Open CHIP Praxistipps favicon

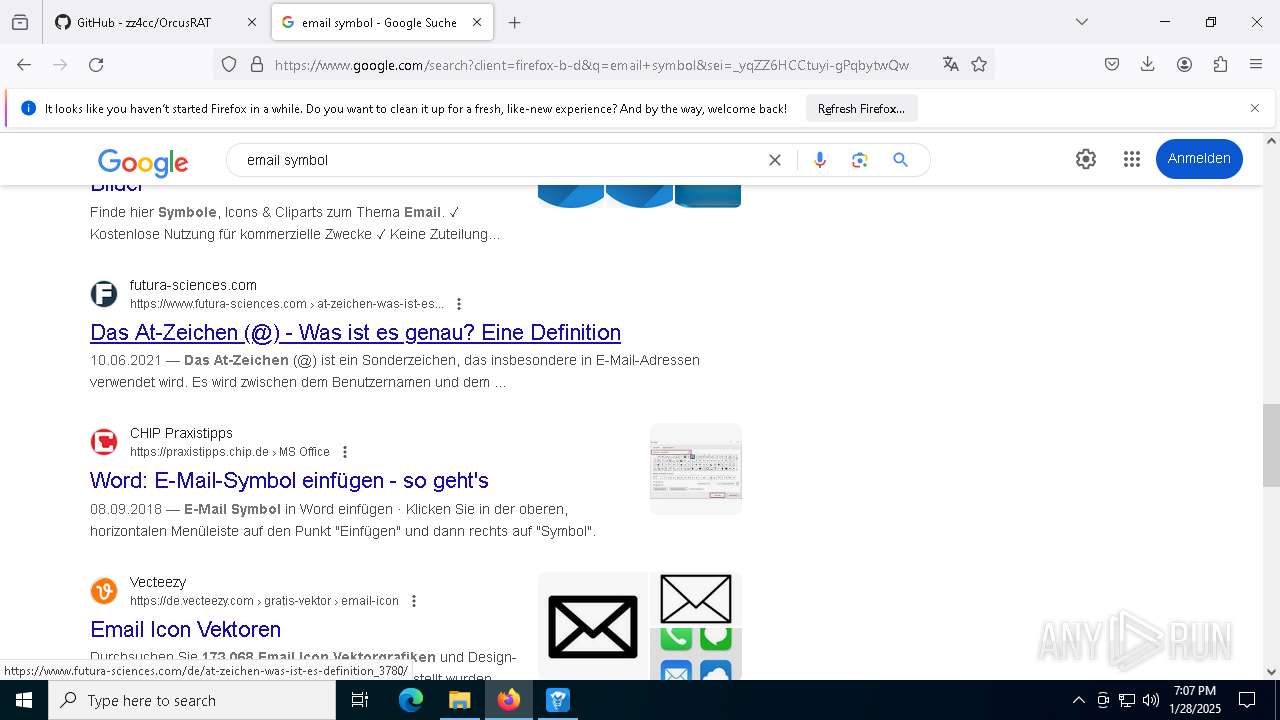pos(104,442)
